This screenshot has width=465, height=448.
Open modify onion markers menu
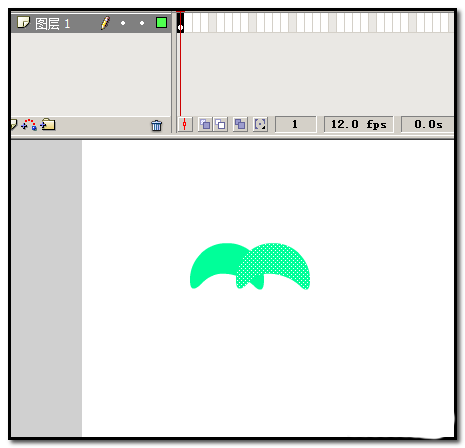(x=260, y=125)
